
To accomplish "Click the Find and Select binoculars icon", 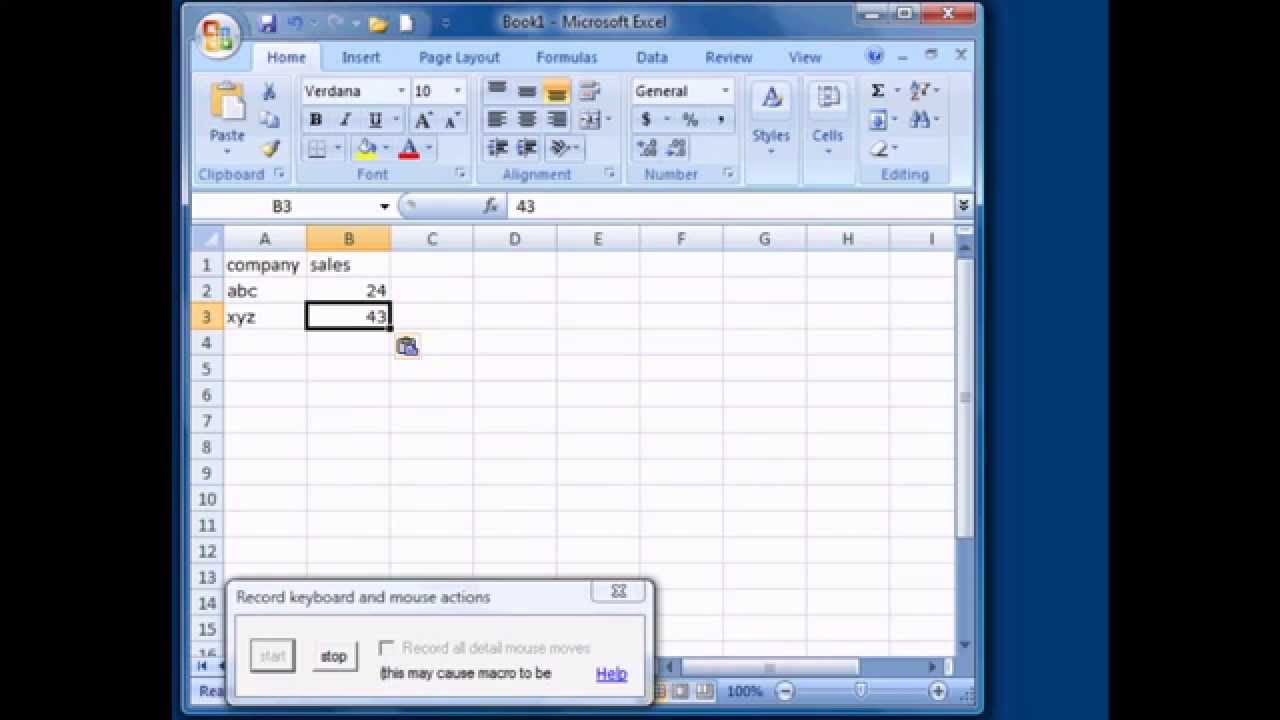I will 919,120.
